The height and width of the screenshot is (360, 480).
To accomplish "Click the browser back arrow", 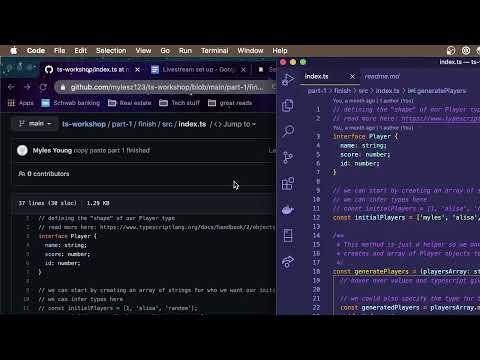I will 11,87.
